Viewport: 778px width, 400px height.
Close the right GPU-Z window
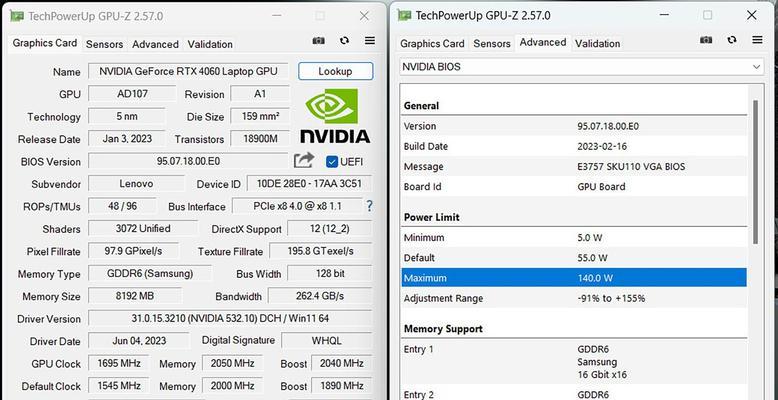click(752, 15)
